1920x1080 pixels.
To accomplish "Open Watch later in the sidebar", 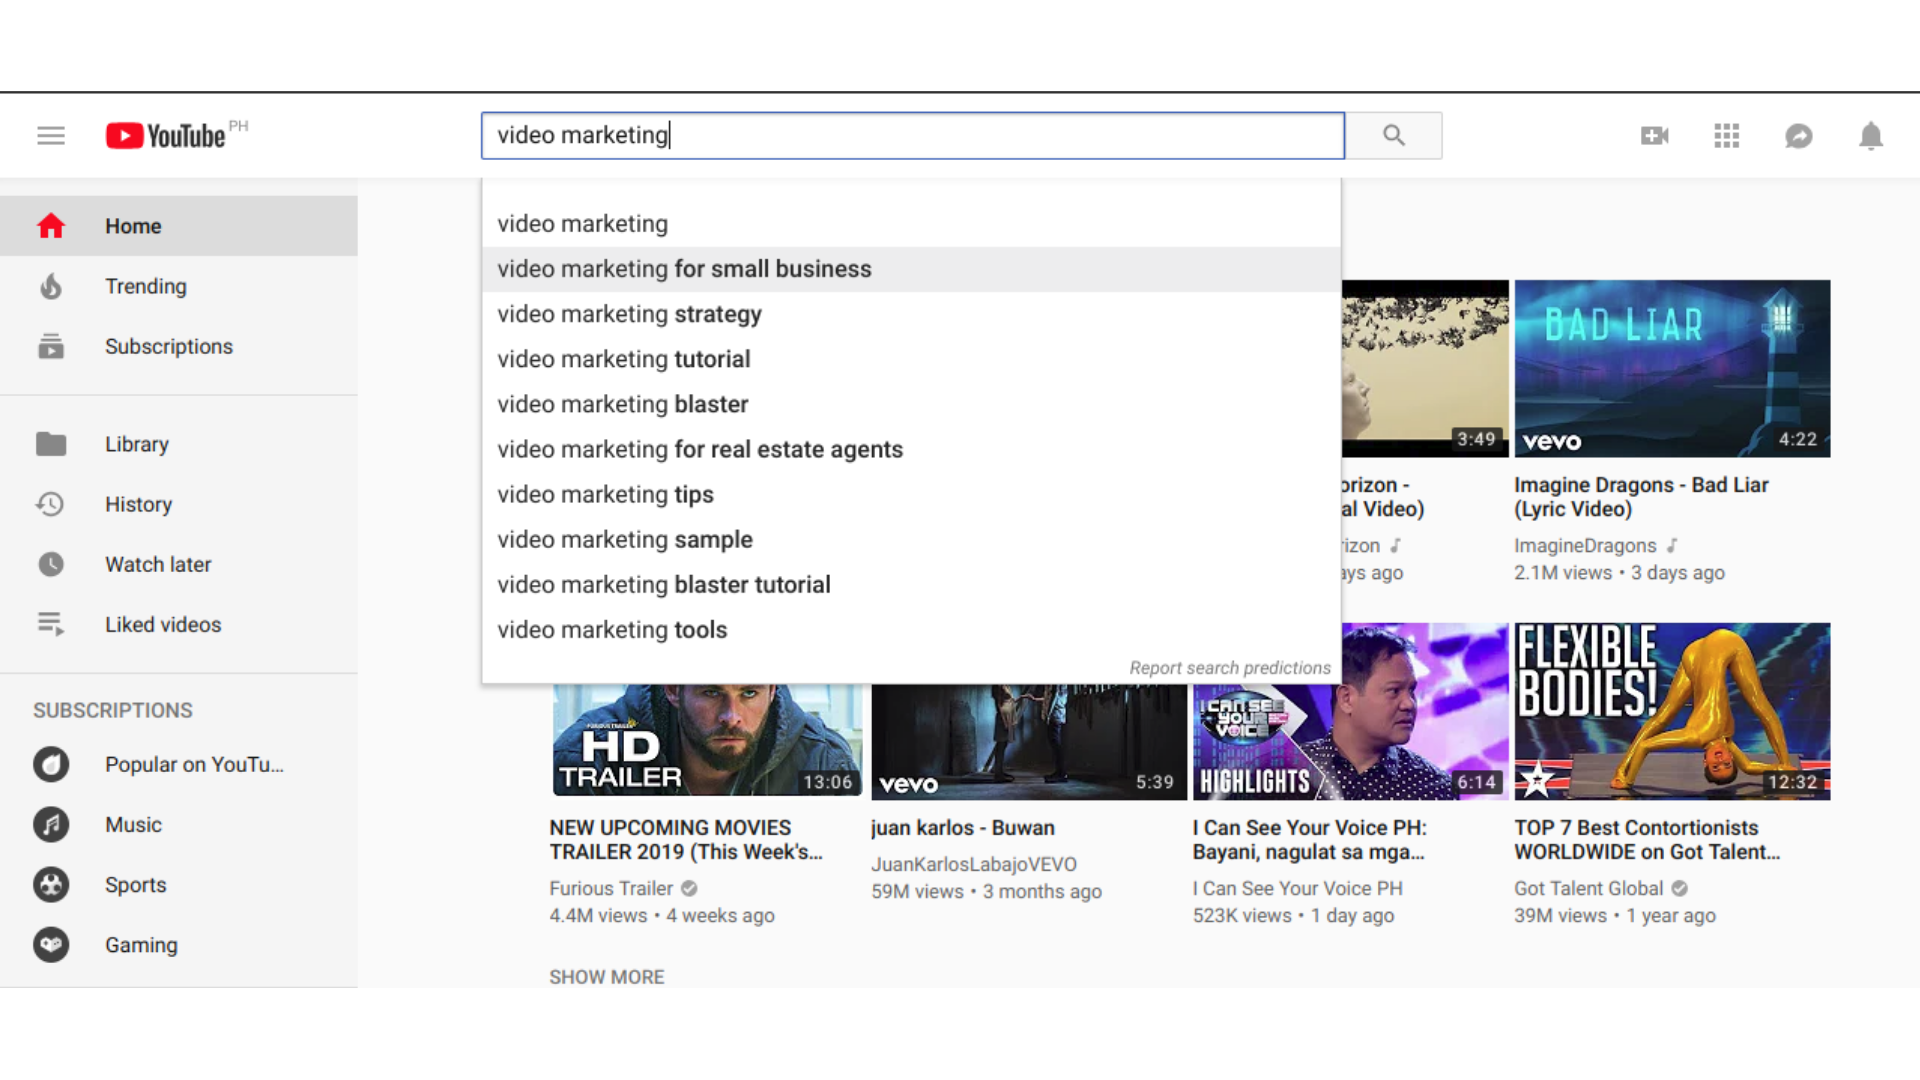I will (158, 565).
